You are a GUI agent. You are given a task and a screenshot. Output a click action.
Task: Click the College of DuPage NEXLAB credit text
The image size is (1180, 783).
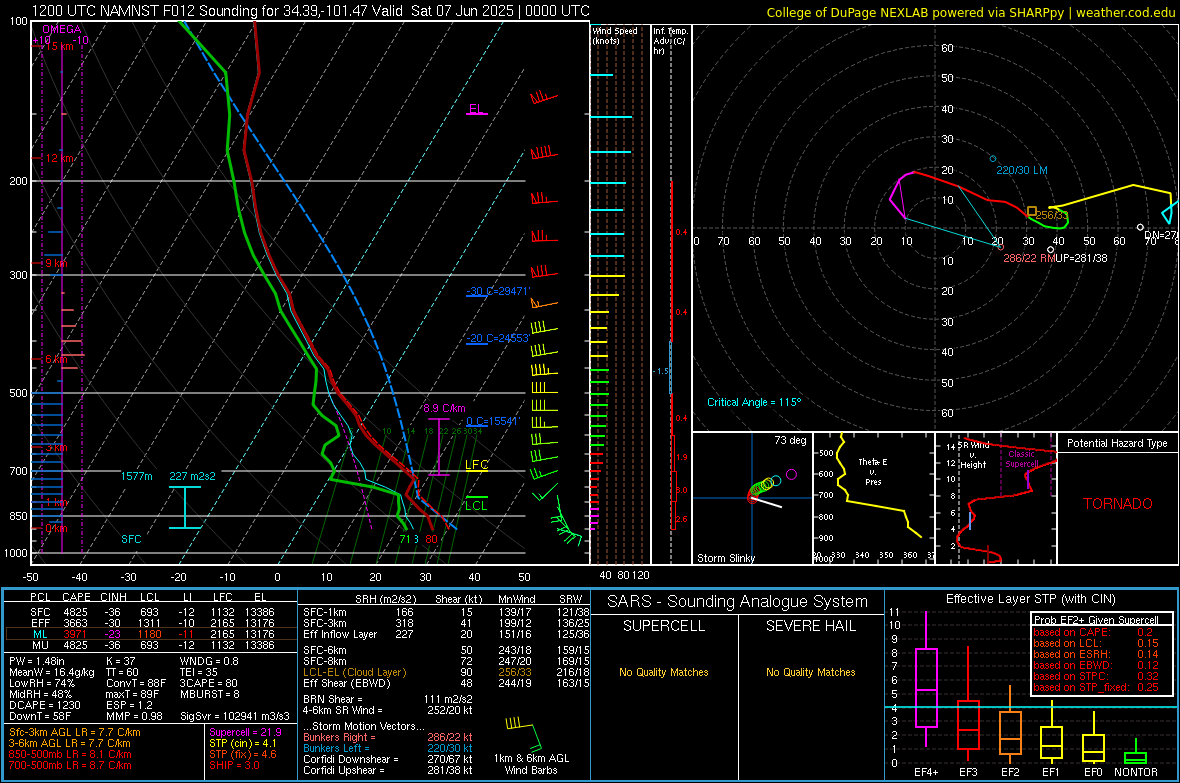coord(971,12)
